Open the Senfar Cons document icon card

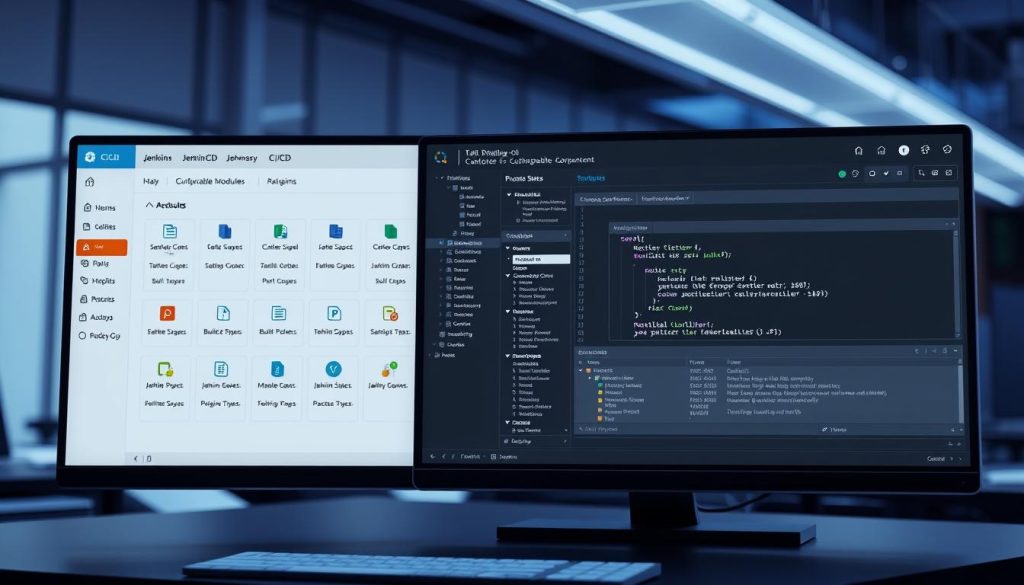coord(170,231)
